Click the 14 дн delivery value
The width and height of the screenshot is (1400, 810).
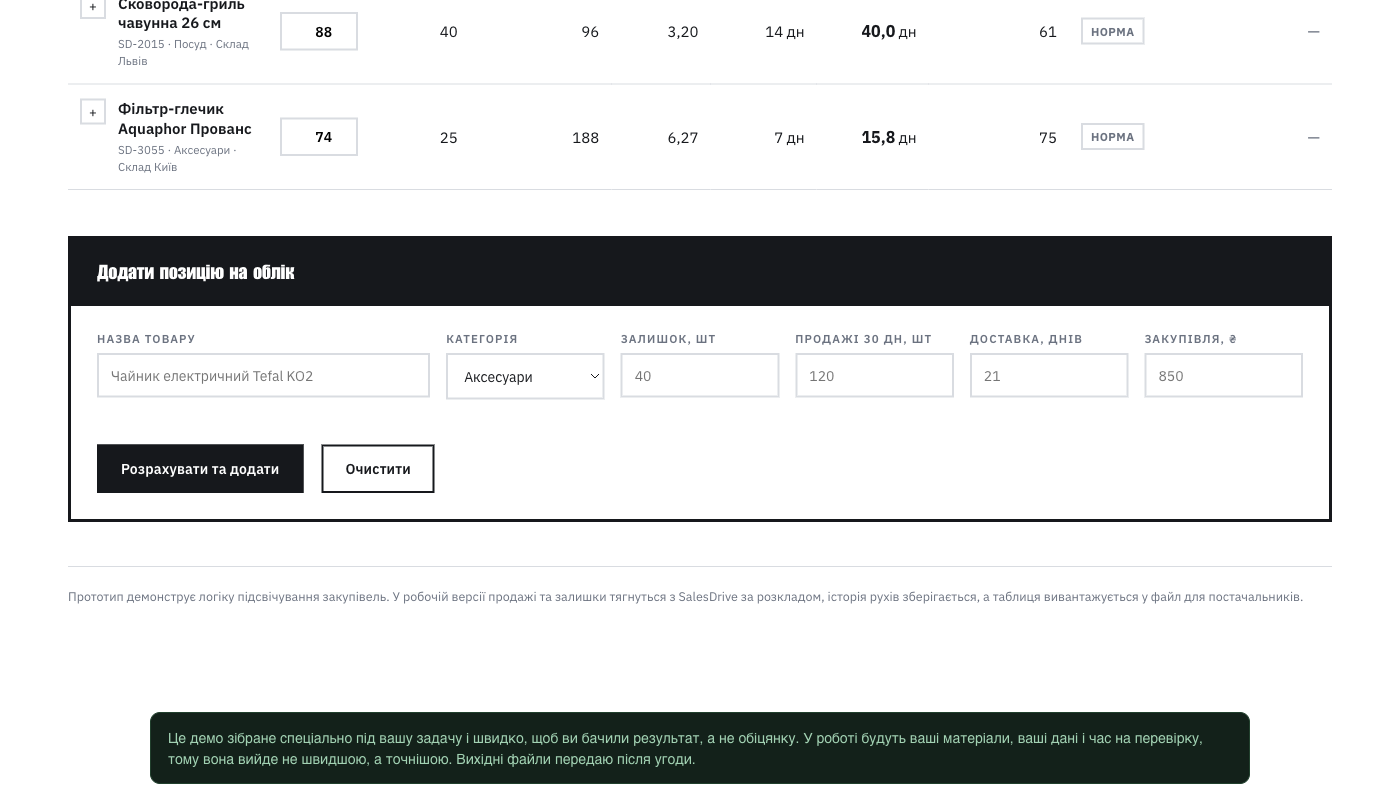coord(785,32)
